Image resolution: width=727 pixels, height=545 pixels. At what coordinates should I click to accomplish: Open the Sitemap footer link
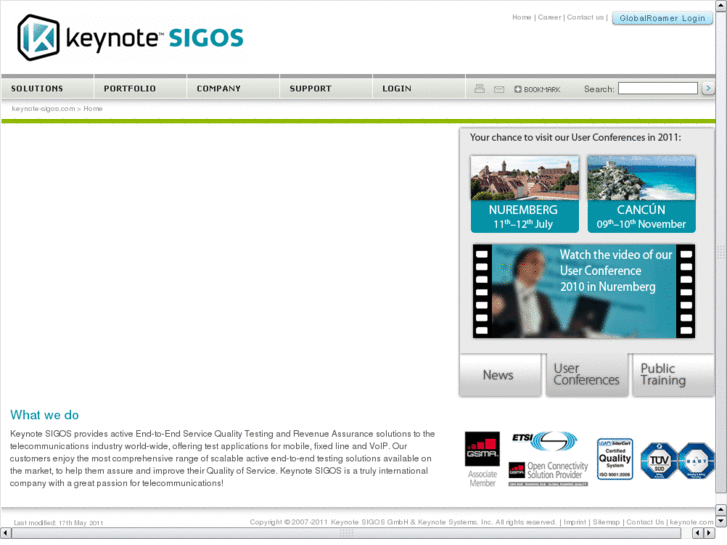[x=606, y=522]
